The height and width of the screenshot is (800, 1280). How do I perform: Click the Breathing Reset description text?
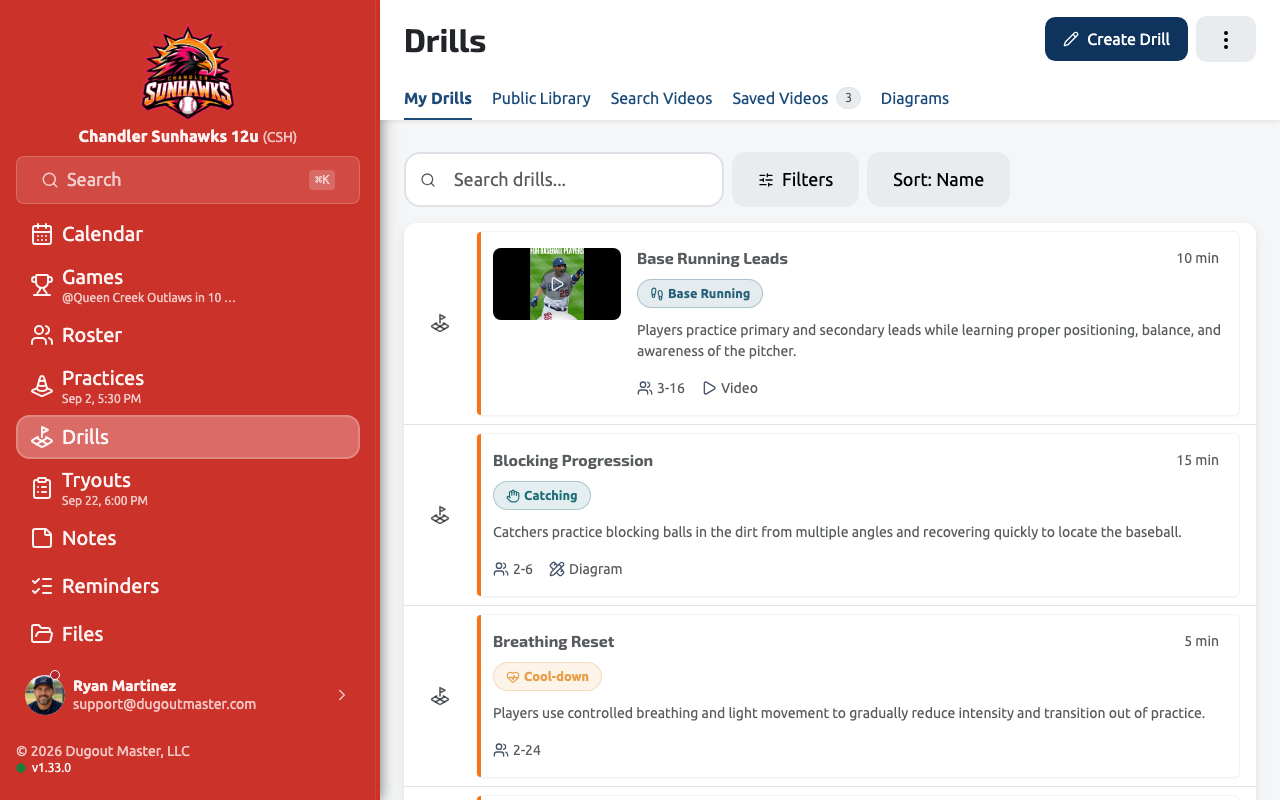(849, 713)
